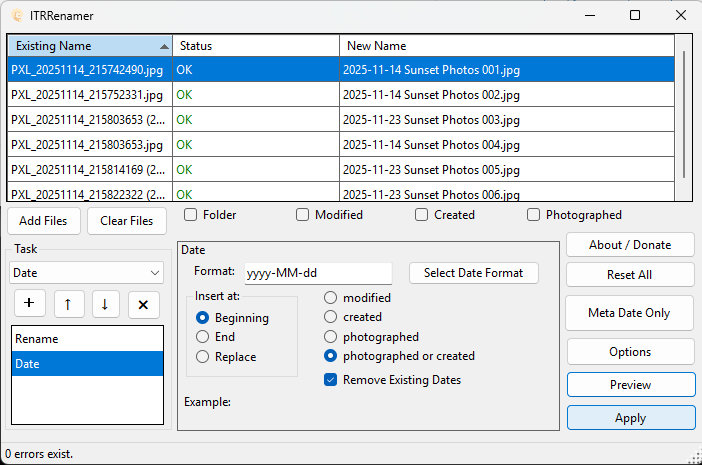Click the plus icon to add task
This screenshot has width=702, height=465.
[28, 304]
